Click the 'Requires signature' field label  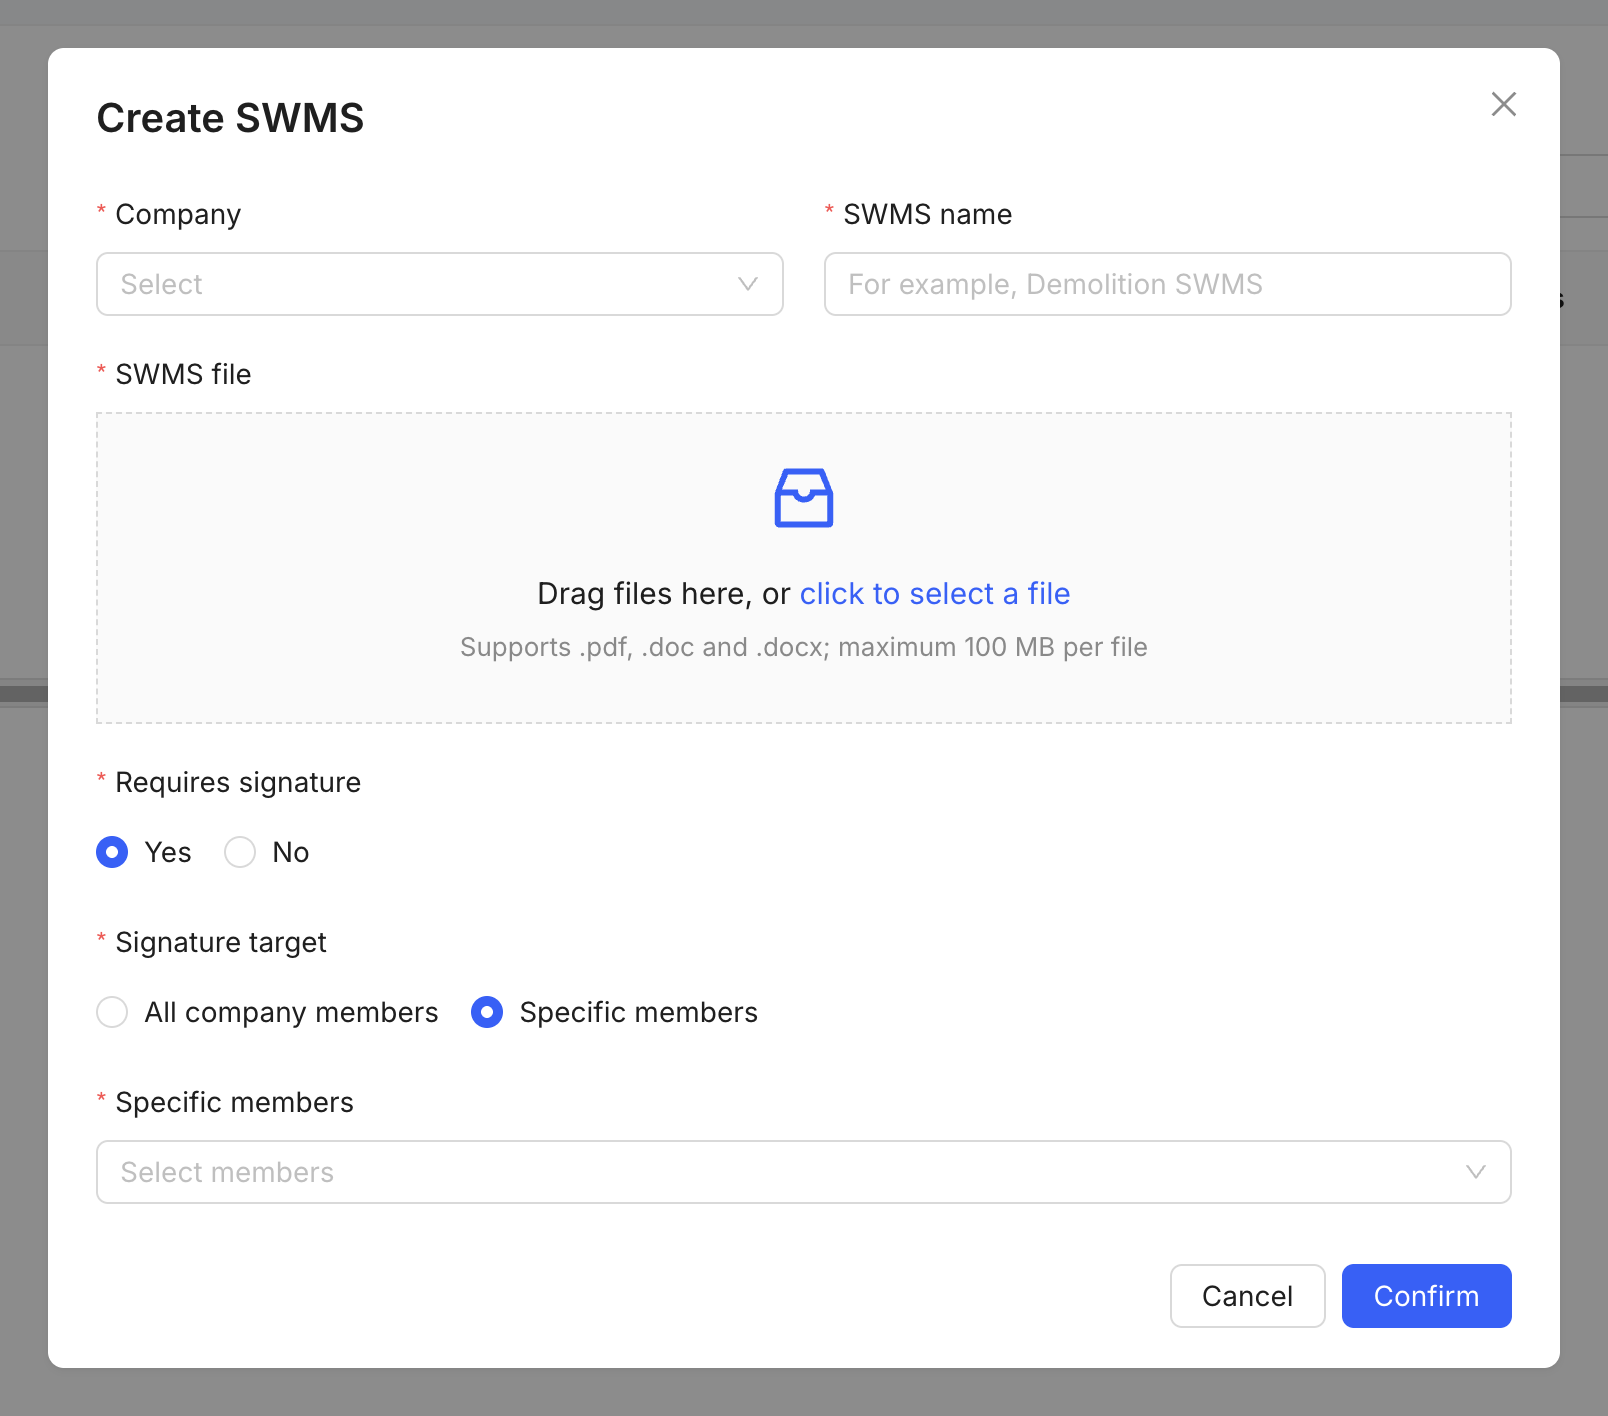238,782
